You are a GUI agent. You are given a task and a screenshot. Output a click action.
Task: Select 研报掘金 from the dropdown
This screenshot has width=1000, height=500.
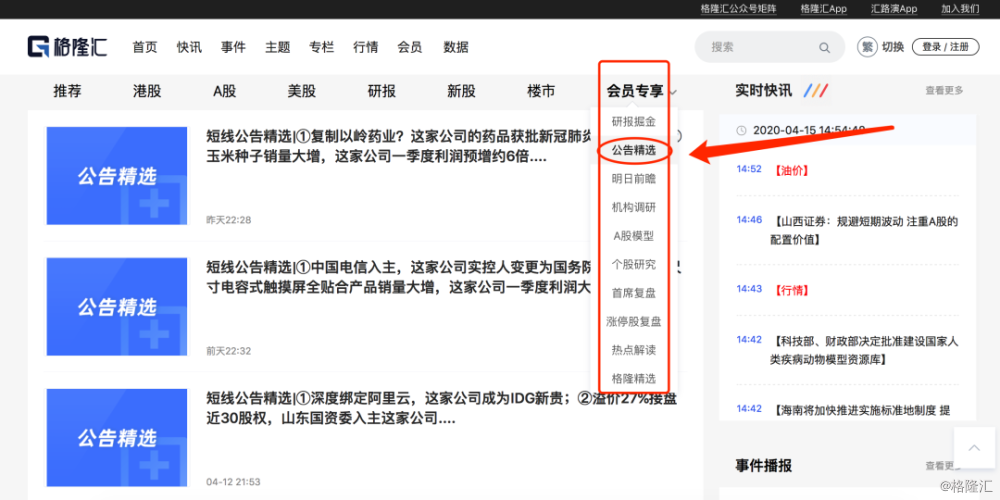(633, 121)
